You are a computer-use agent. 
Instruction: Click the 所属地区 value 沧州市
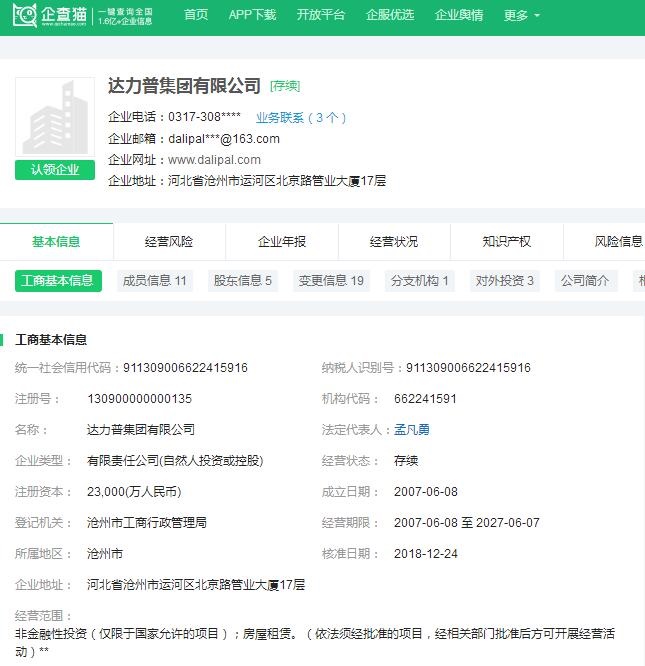(105, 554)
